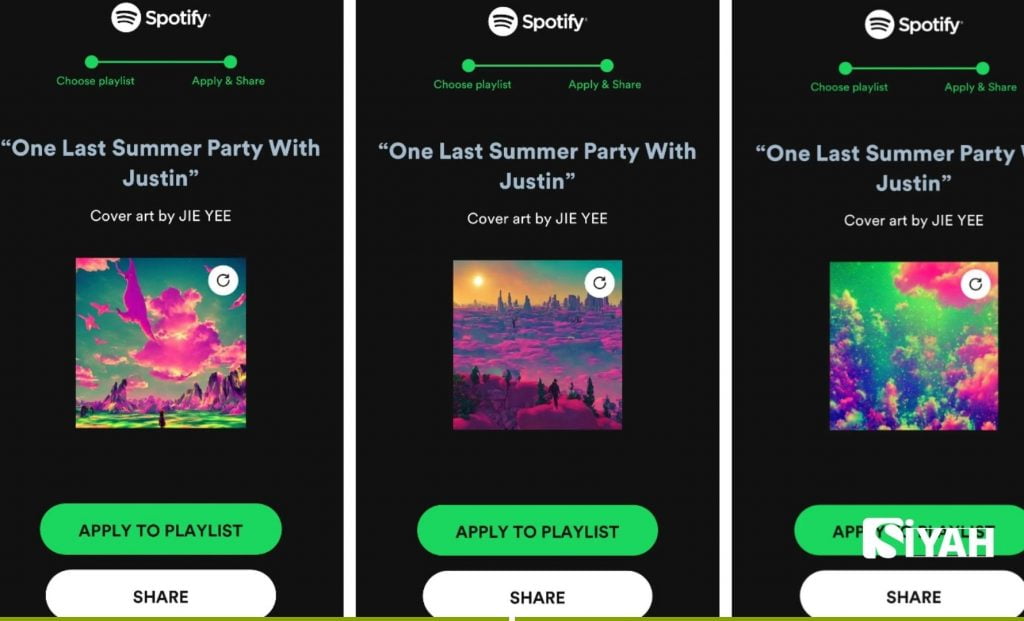Click the Spotify logo in right panel
Image resolution: width=1024 pixels, height=621 pixels.
tap(913, 25)
